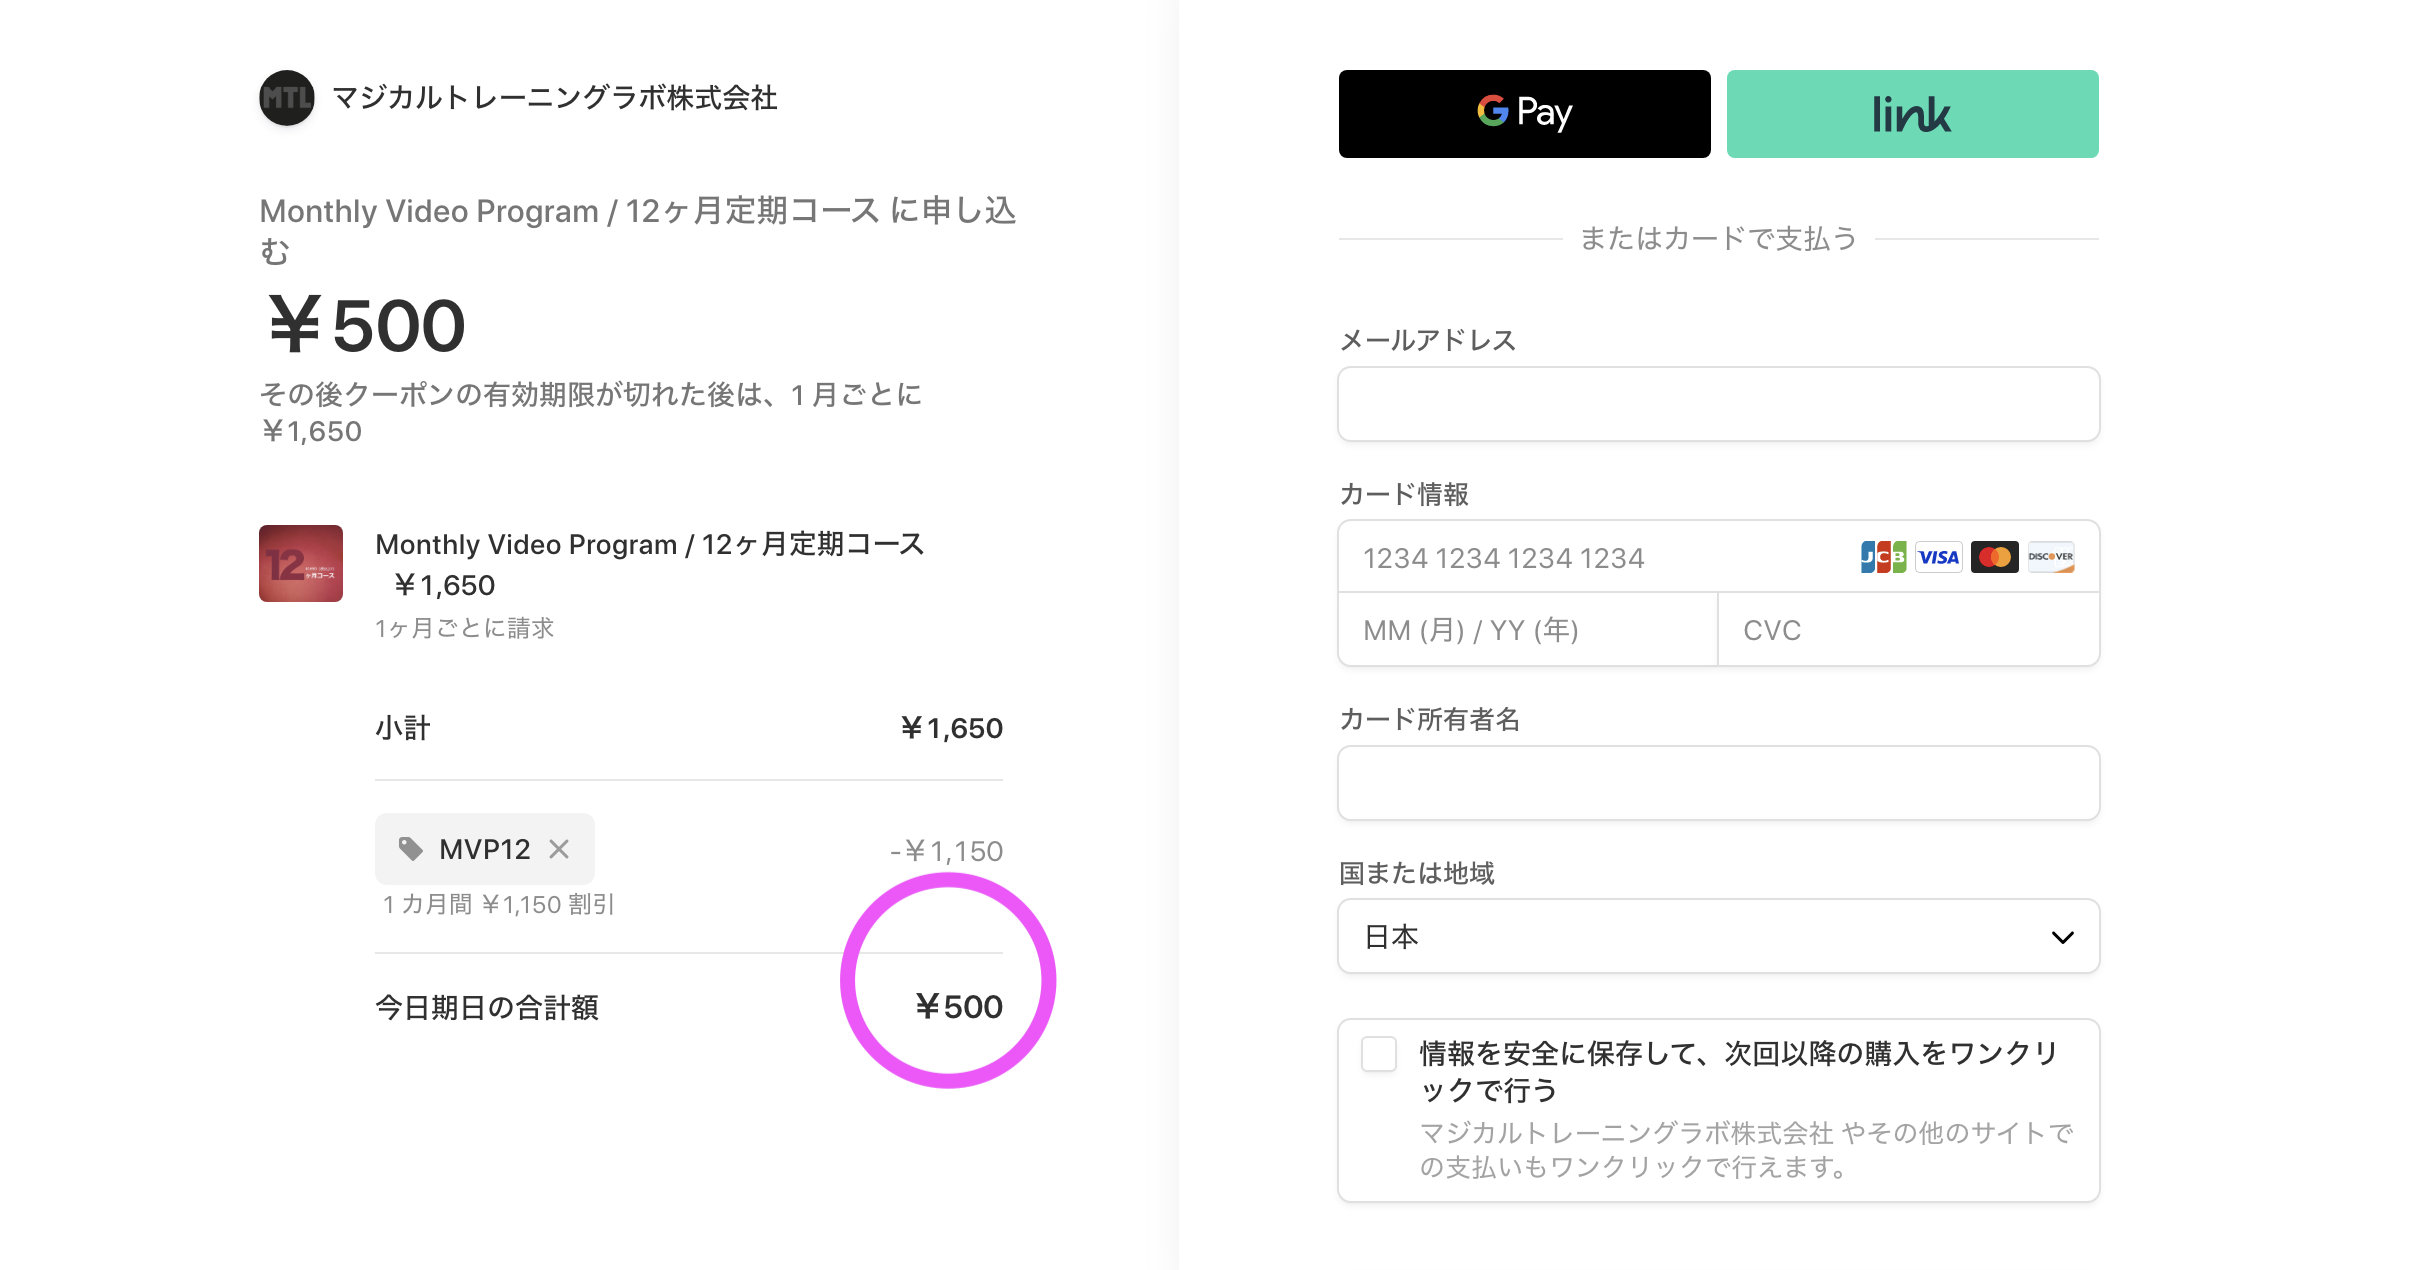Open the country or region dropdown

(1717, 937)
